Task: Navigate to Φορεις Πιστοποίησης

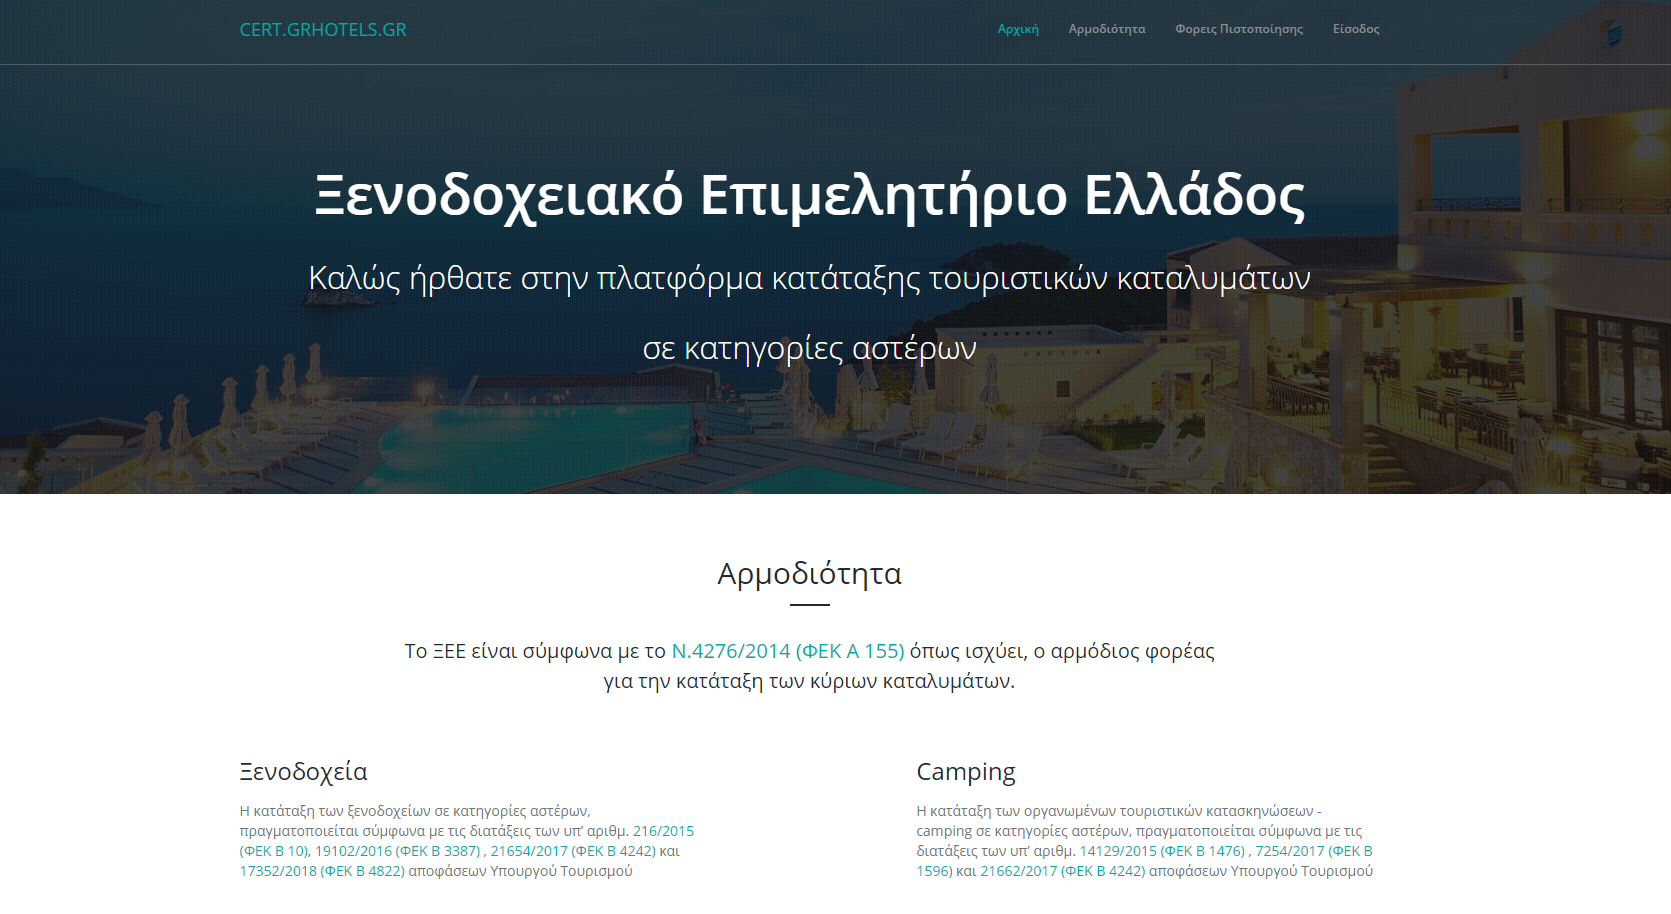Action: 1238,29
